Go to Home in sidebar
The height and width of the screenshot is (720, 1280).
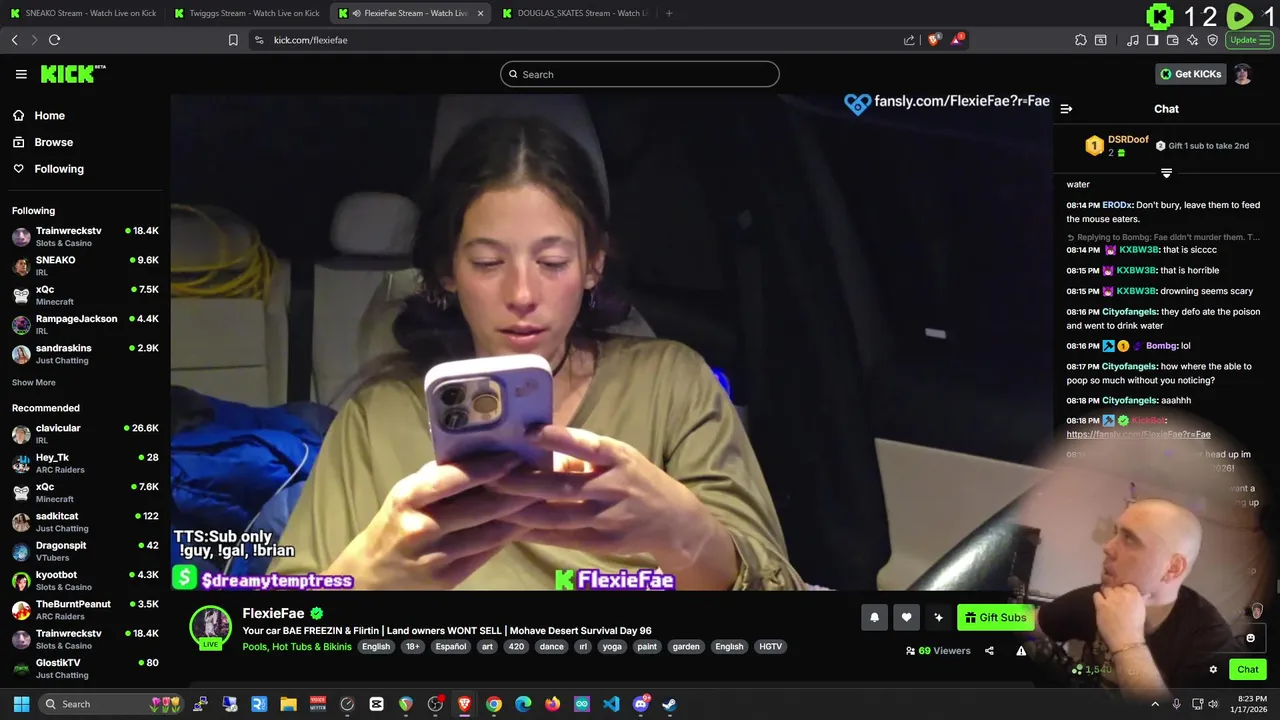(49, 115)
